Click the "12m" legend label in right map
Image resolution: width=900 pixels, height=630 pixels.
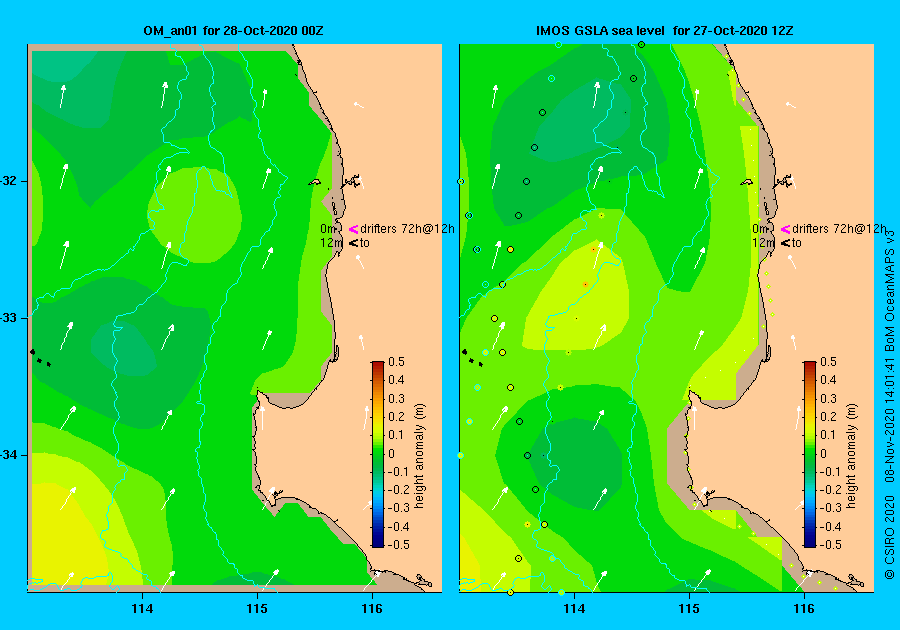(763, 243)
